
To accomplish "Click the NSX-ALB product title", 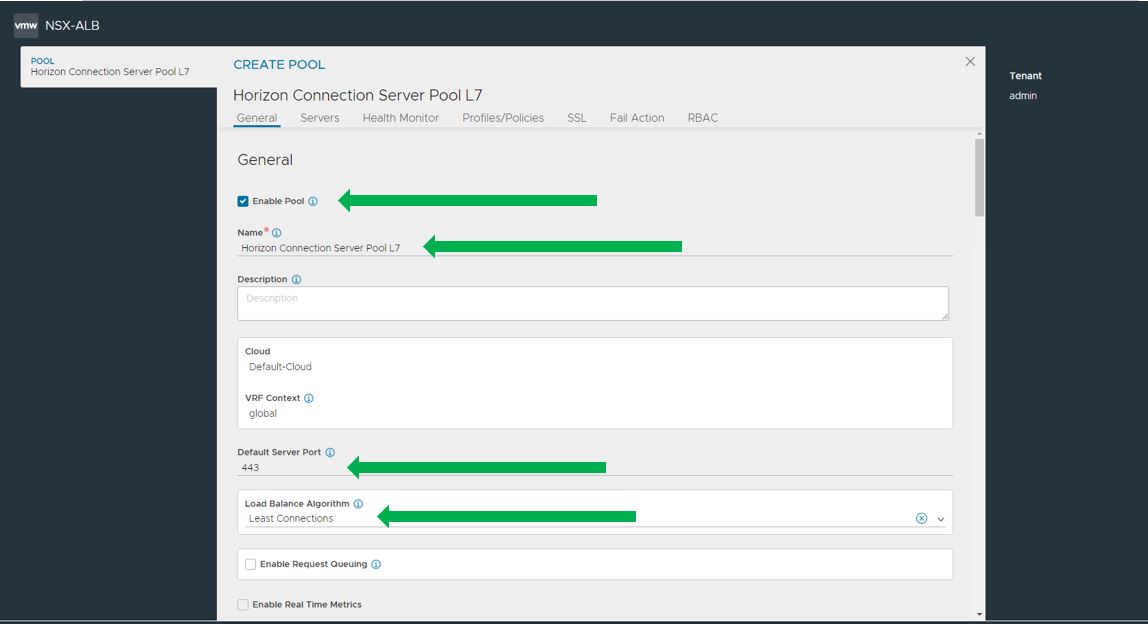I will pos(72,26).
